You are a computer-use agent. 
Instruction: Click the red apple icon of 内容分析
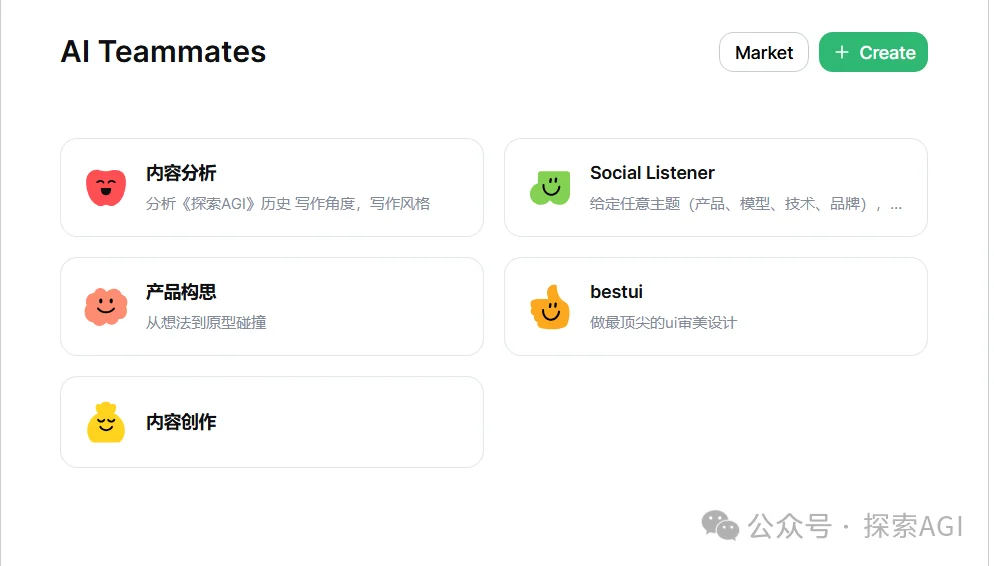[x=105, y=187]
